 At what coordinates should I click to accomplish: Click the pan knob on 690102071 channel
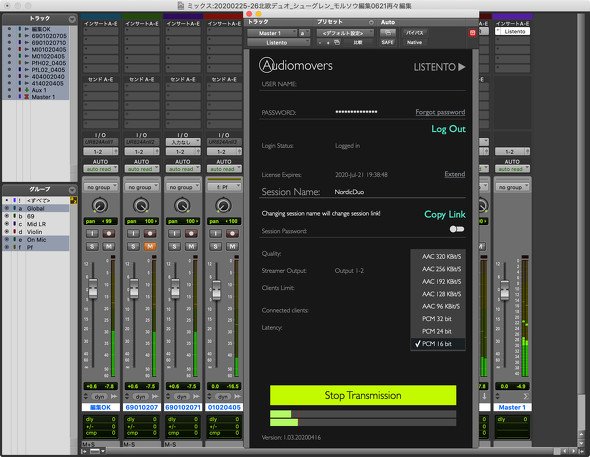click(182, 205)
